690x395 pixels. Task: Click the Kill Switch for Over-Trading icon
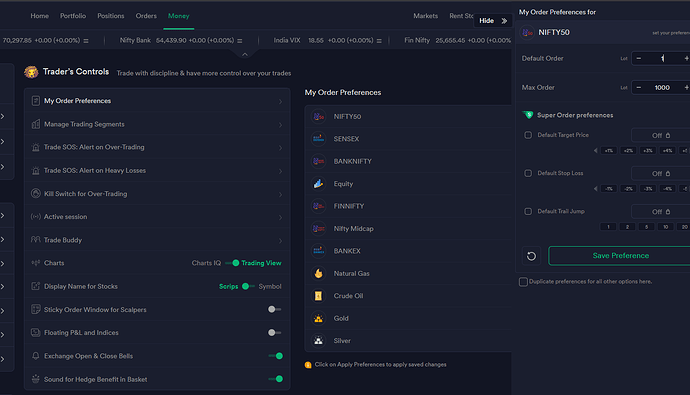pos(36,194)
